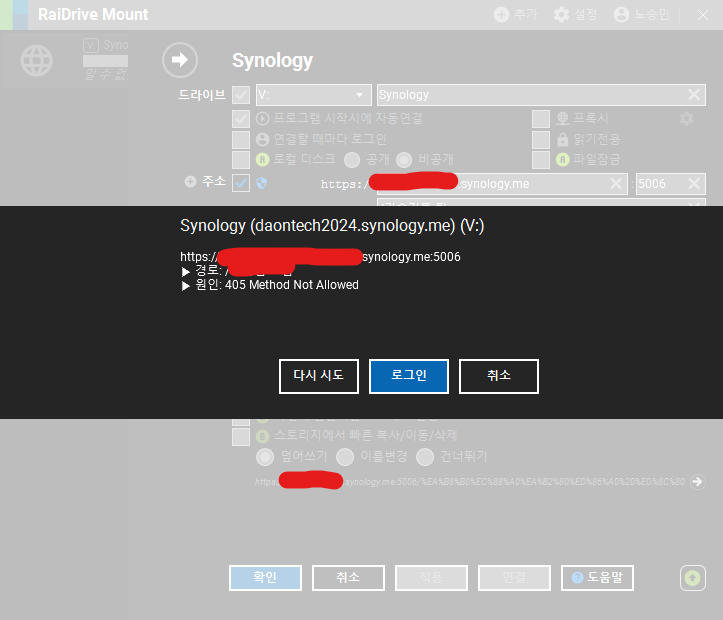Open proxy settings gear icon

(x=687, y=119)
